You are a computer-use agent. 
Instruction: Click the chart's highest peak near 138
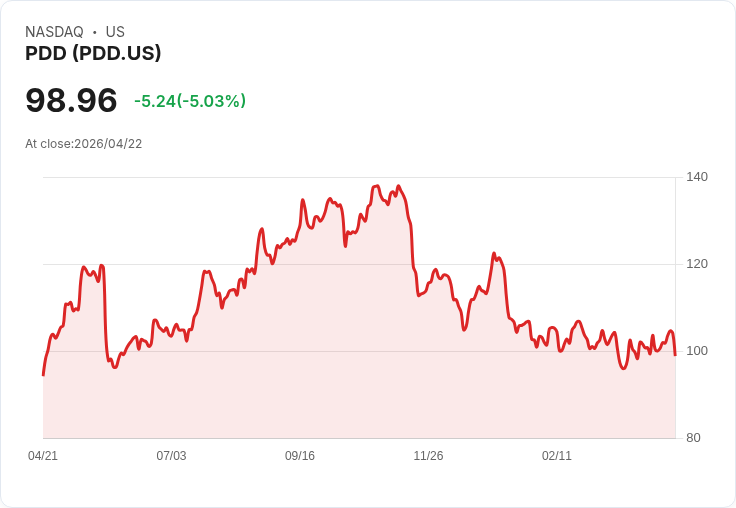(376, 186)
